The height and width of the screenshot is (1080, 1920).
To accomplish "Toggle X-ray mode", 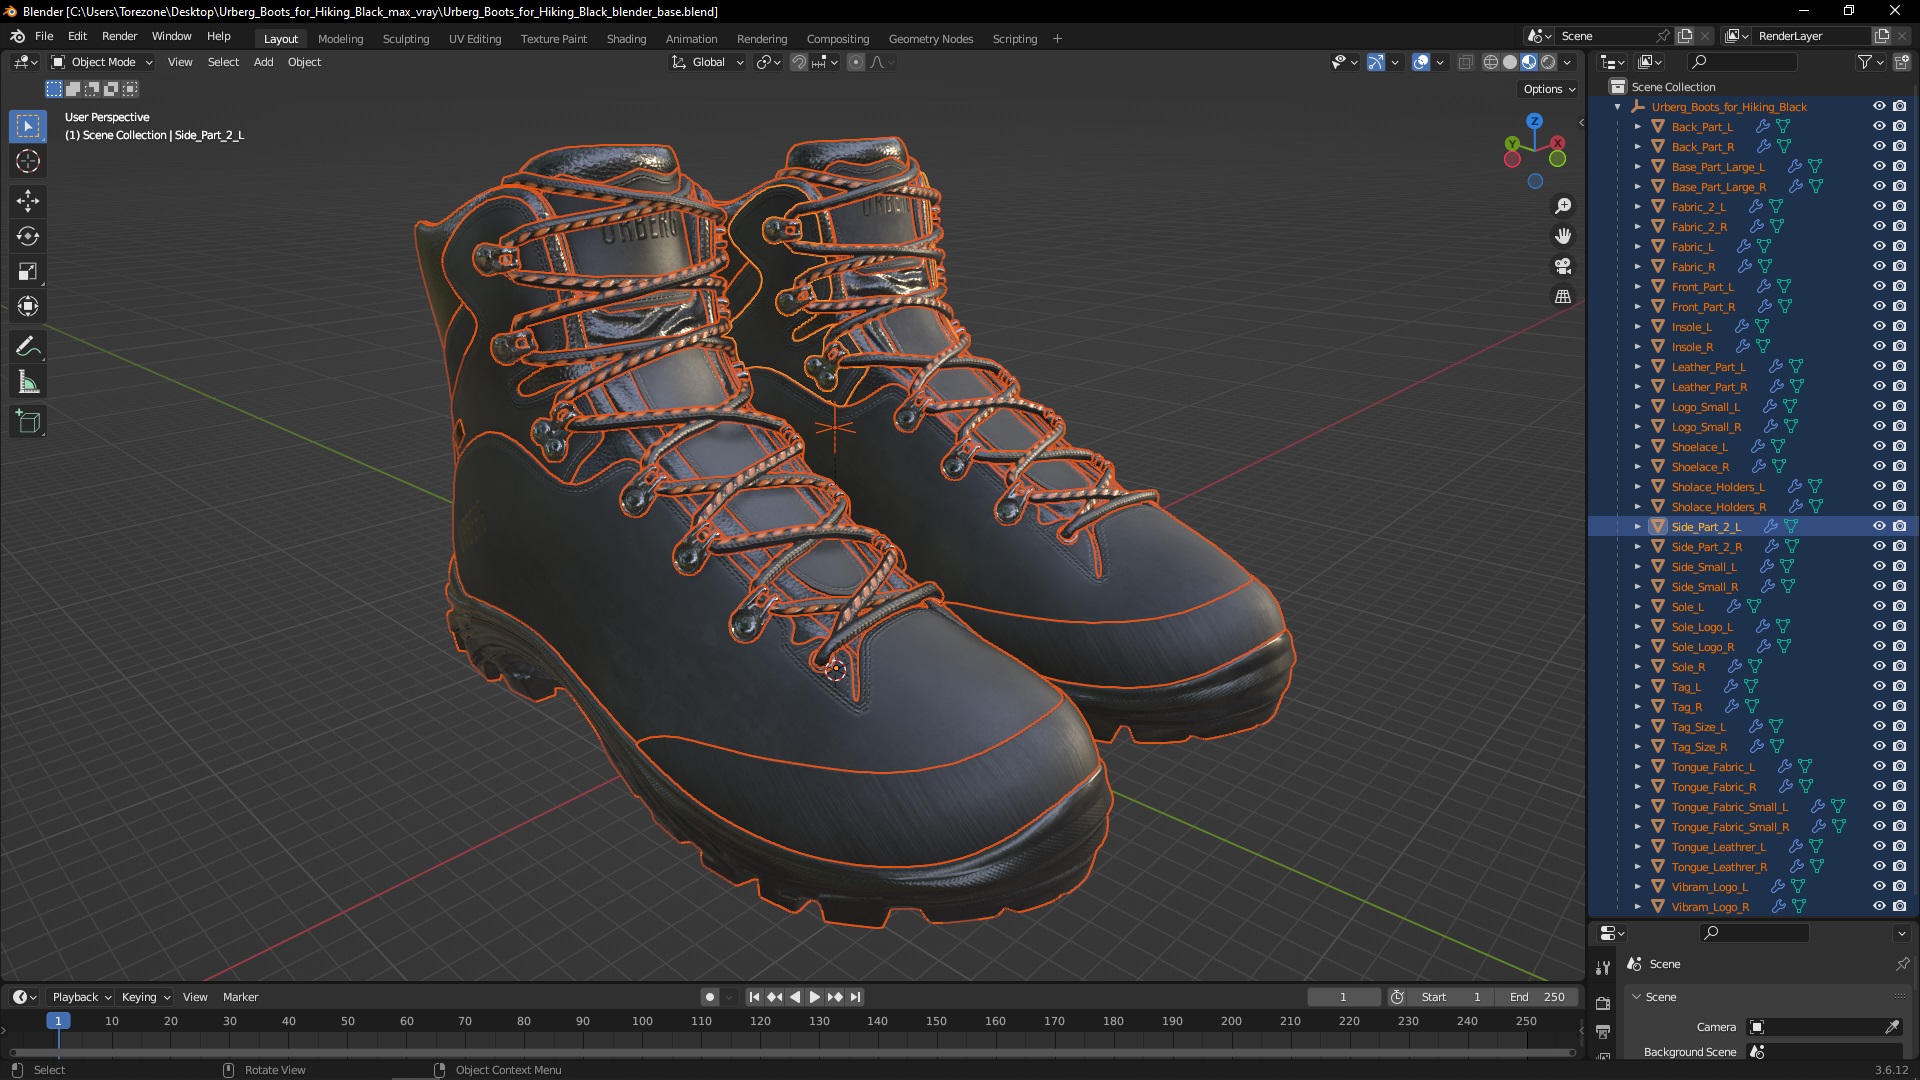I will pyautogui.click(x=1466, y=62).
